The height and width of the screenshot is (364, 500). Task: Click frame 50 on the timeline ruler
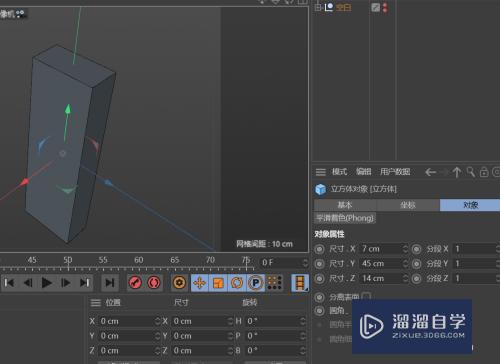(x=68, y=260)
